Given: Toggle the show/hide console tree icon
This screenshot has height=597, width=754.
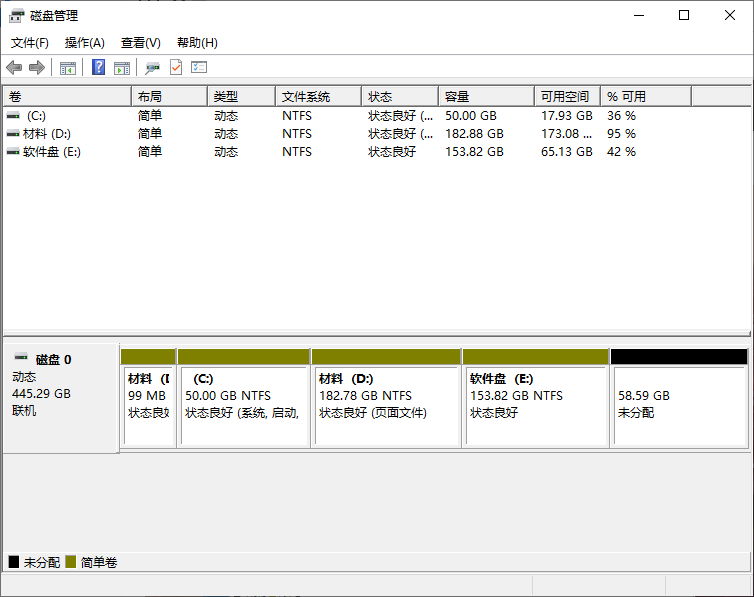Looking at the screenshot, I should click(68, 68).
